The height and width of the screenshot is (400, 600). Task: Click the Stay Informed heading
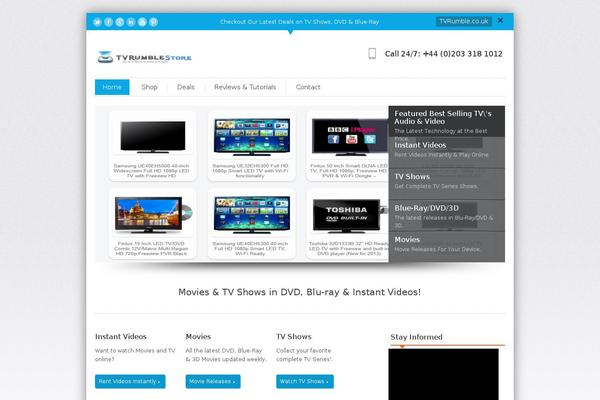(416, 337)
